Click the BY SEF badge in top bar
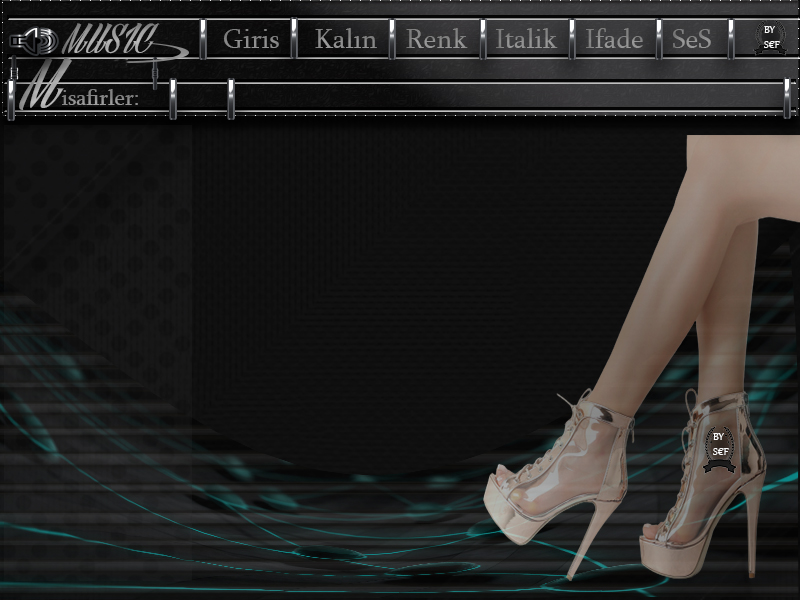The height and width of the screenshot is (600, 800). coord(770,38)
